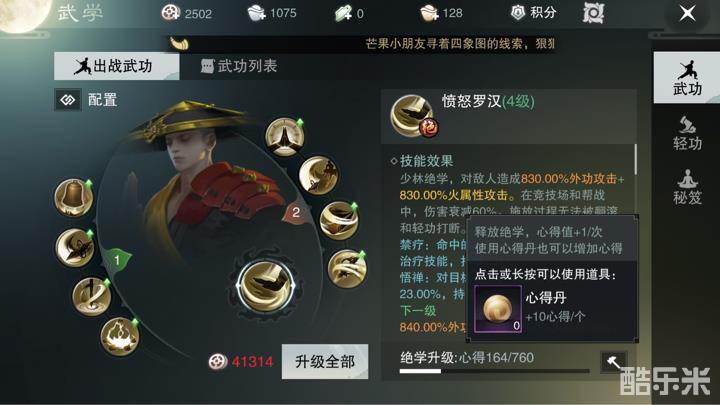Image resolution: width=720 pixels, height=405 pixels.
Task: Open the 积分 points button
Action: (534, 13)
